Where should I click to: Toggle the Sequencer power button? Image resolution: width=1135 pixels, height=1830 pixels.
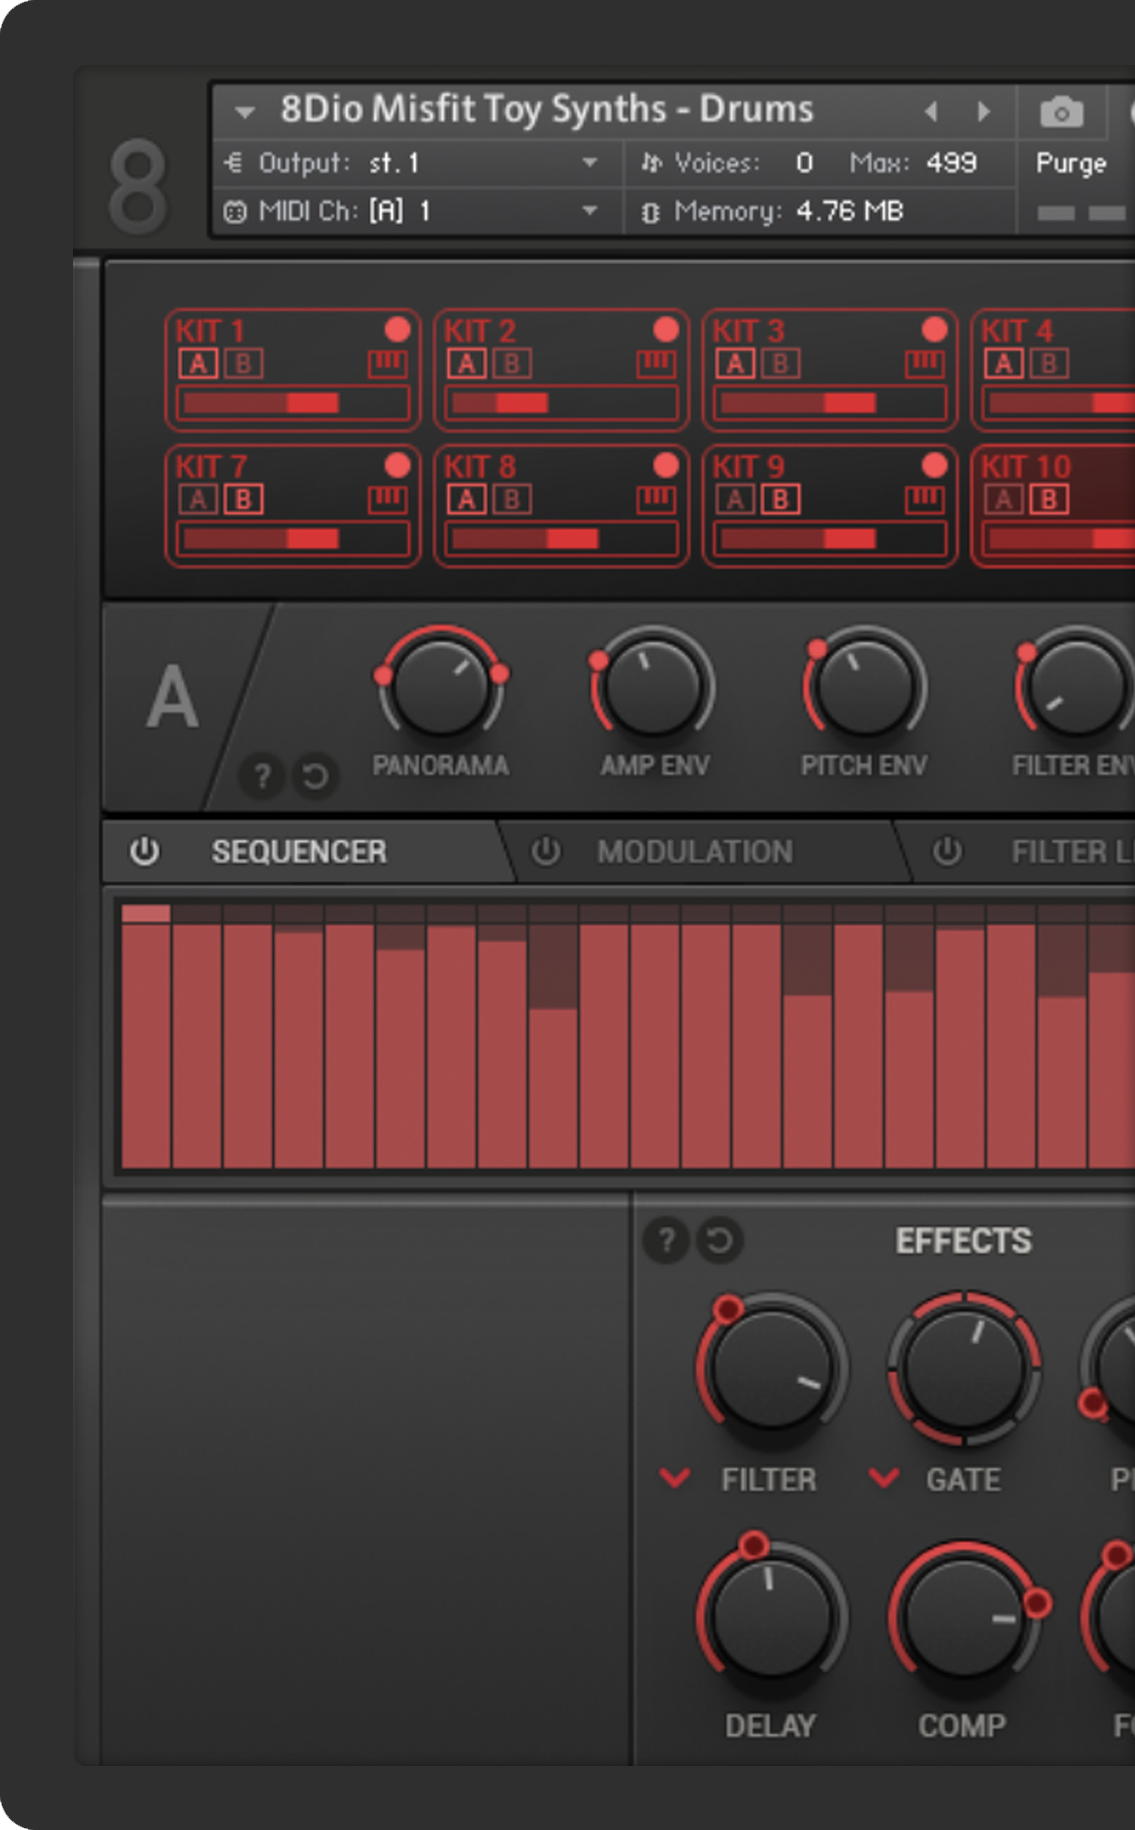click(144, 851)
